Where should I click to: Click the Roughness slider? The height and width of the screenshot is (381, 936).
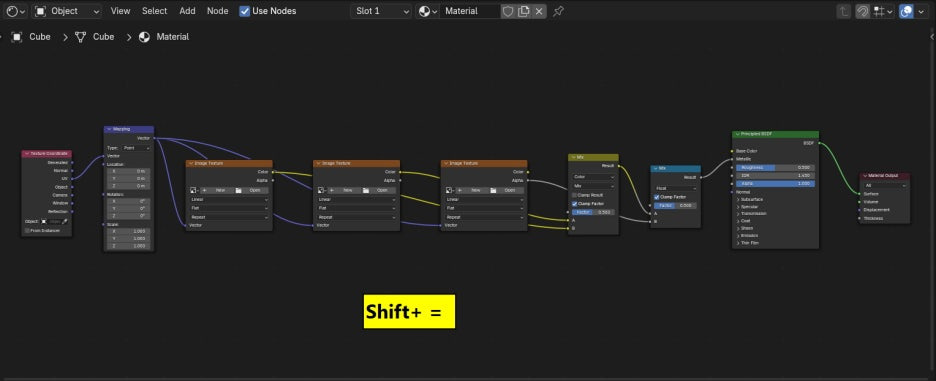774,168
